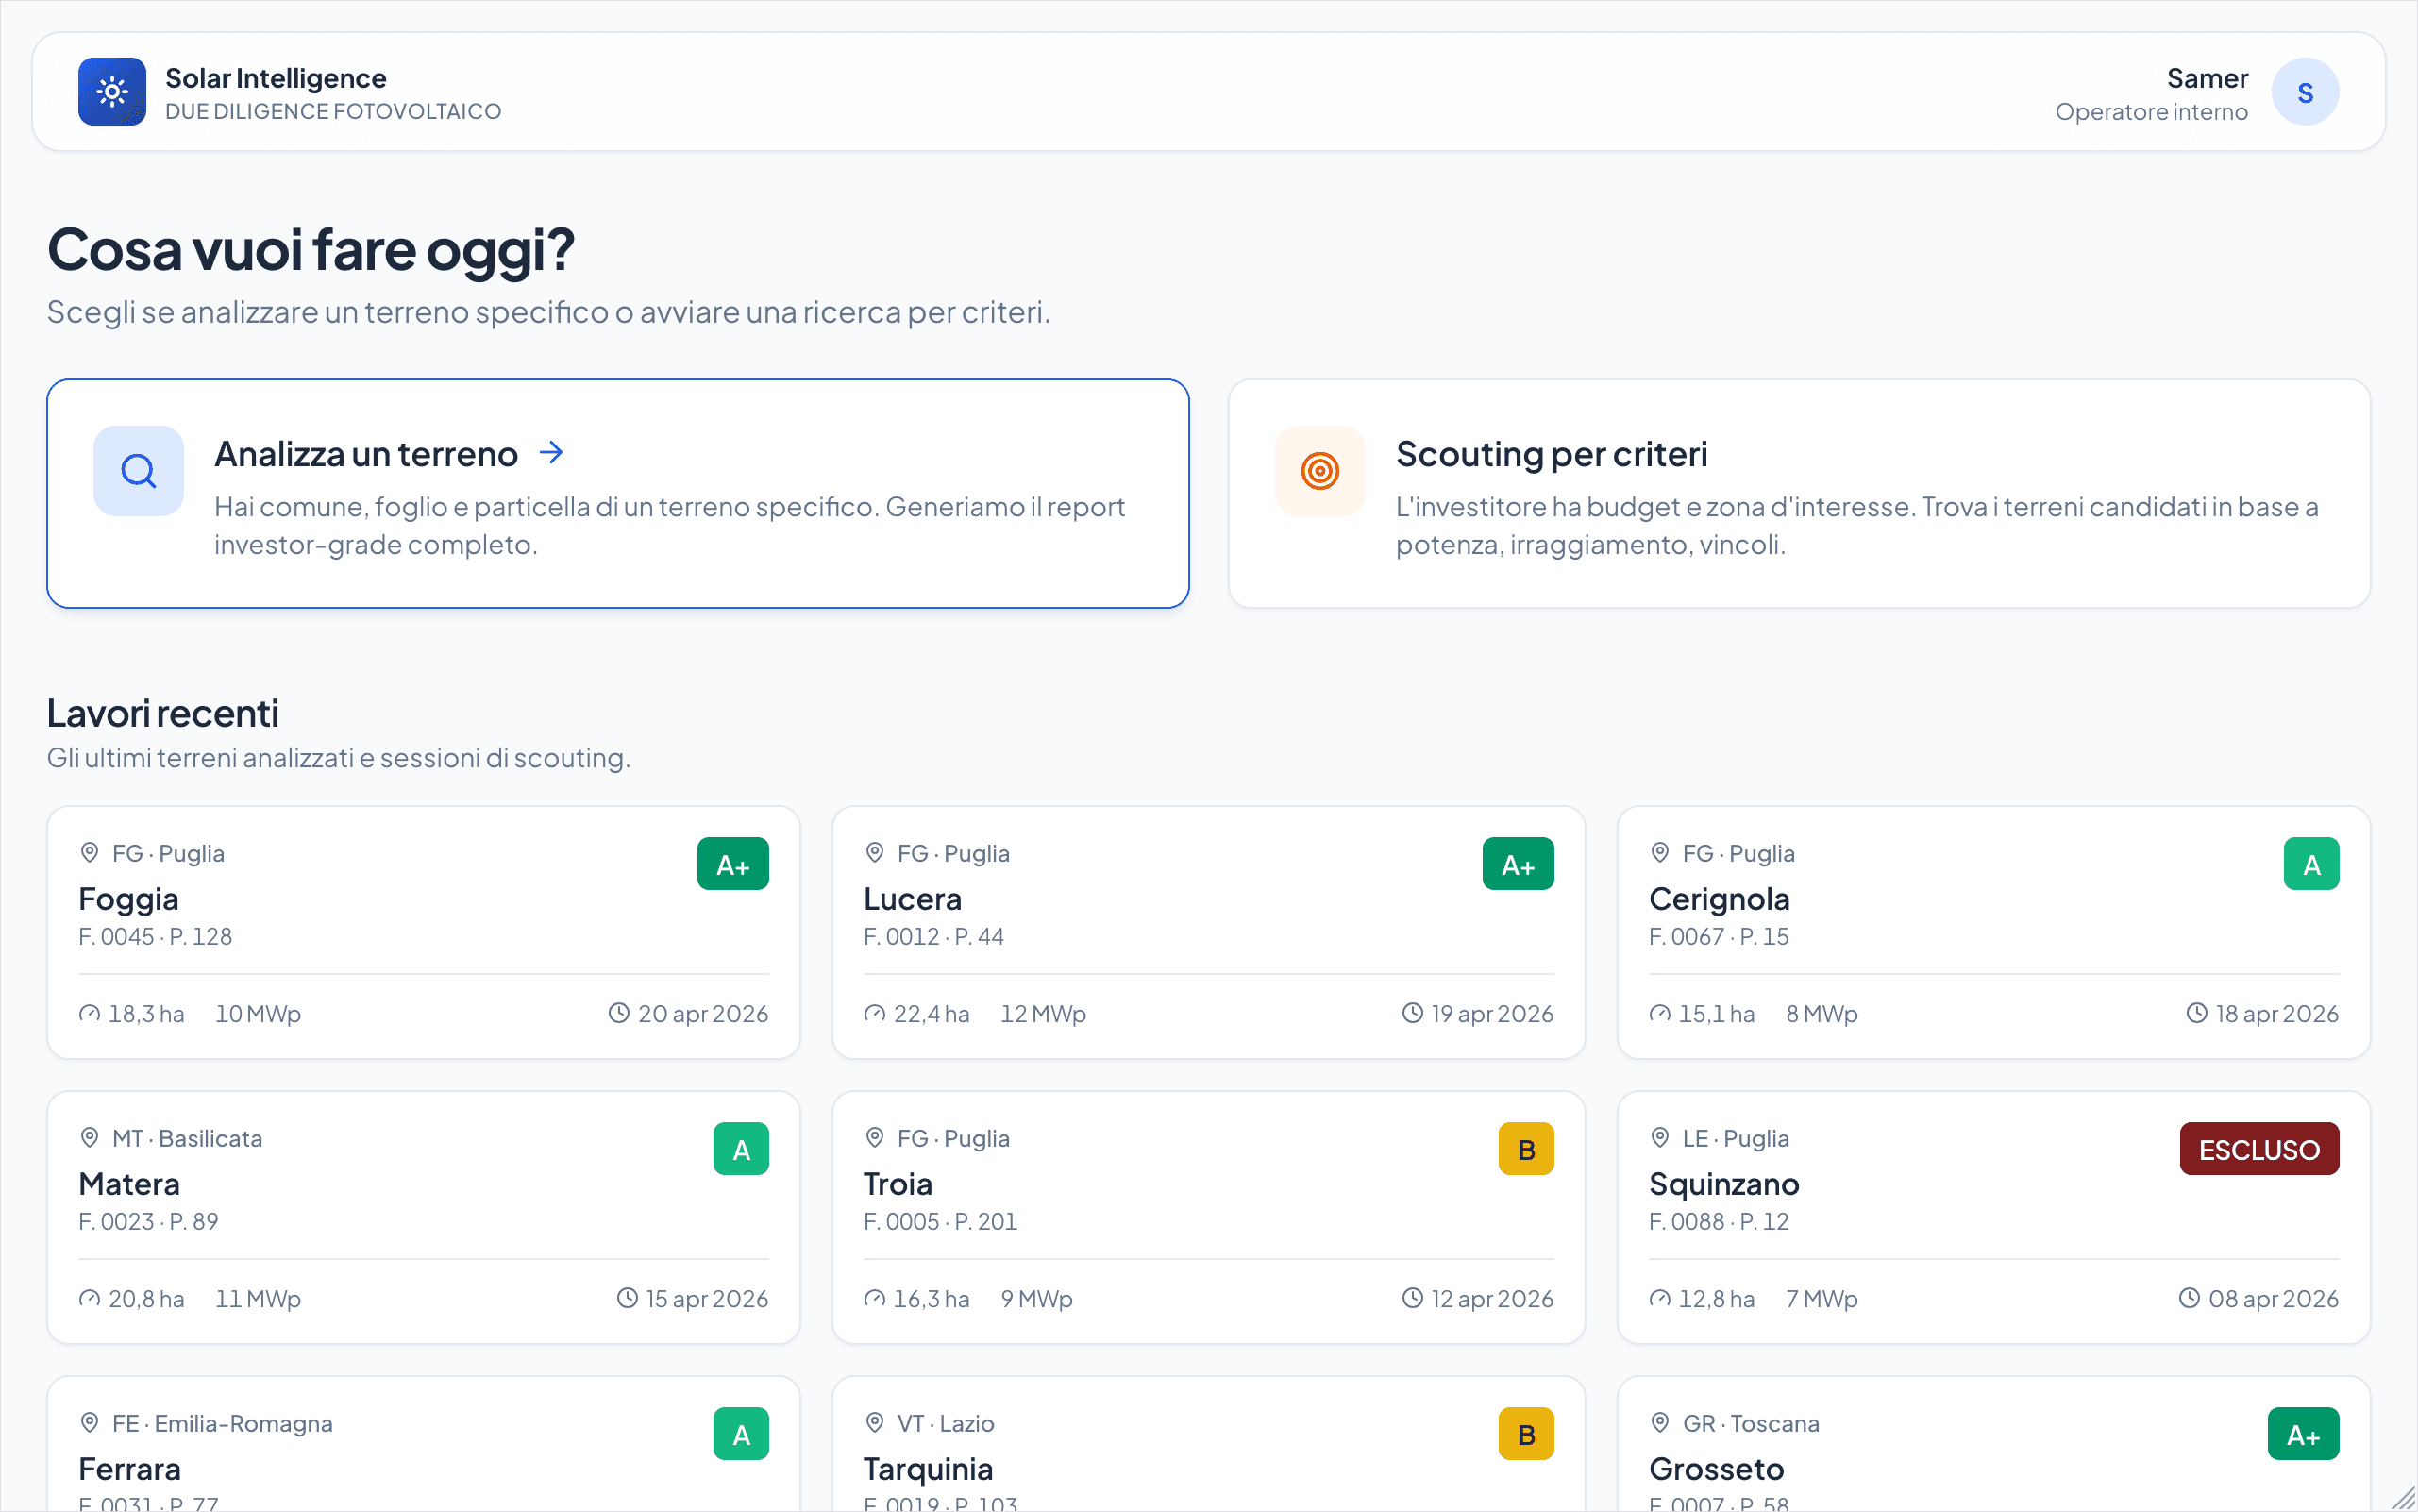Click the 'LE · Puglia' region label
The width and height of the screenshot is (2418, 1512).
pyautogui.click(x=1735, y=1139)
